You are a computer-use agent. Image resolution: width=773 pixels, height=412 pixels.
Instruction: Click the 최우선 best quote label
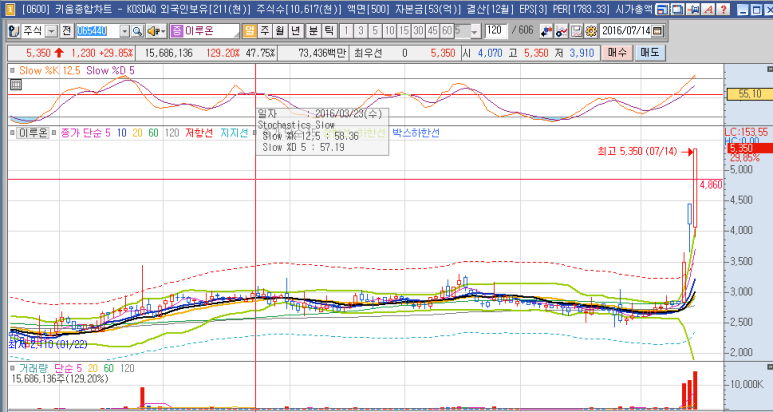[x=368, y=53]
